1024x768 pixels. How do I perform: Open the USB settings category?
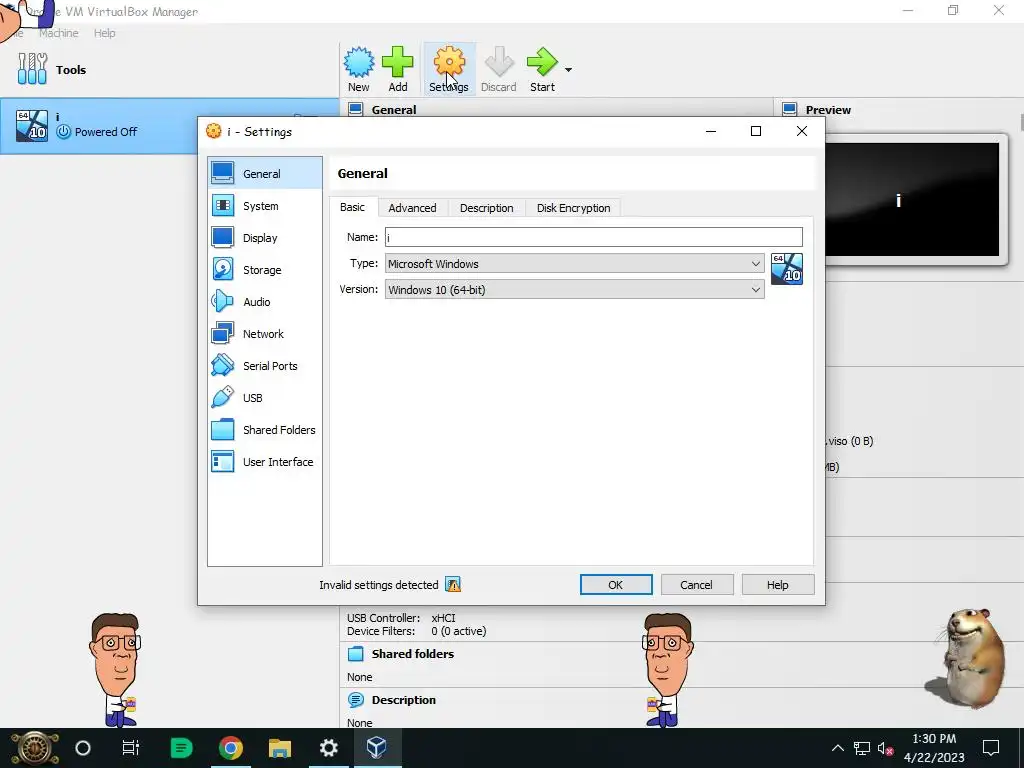tap(264, 398)
